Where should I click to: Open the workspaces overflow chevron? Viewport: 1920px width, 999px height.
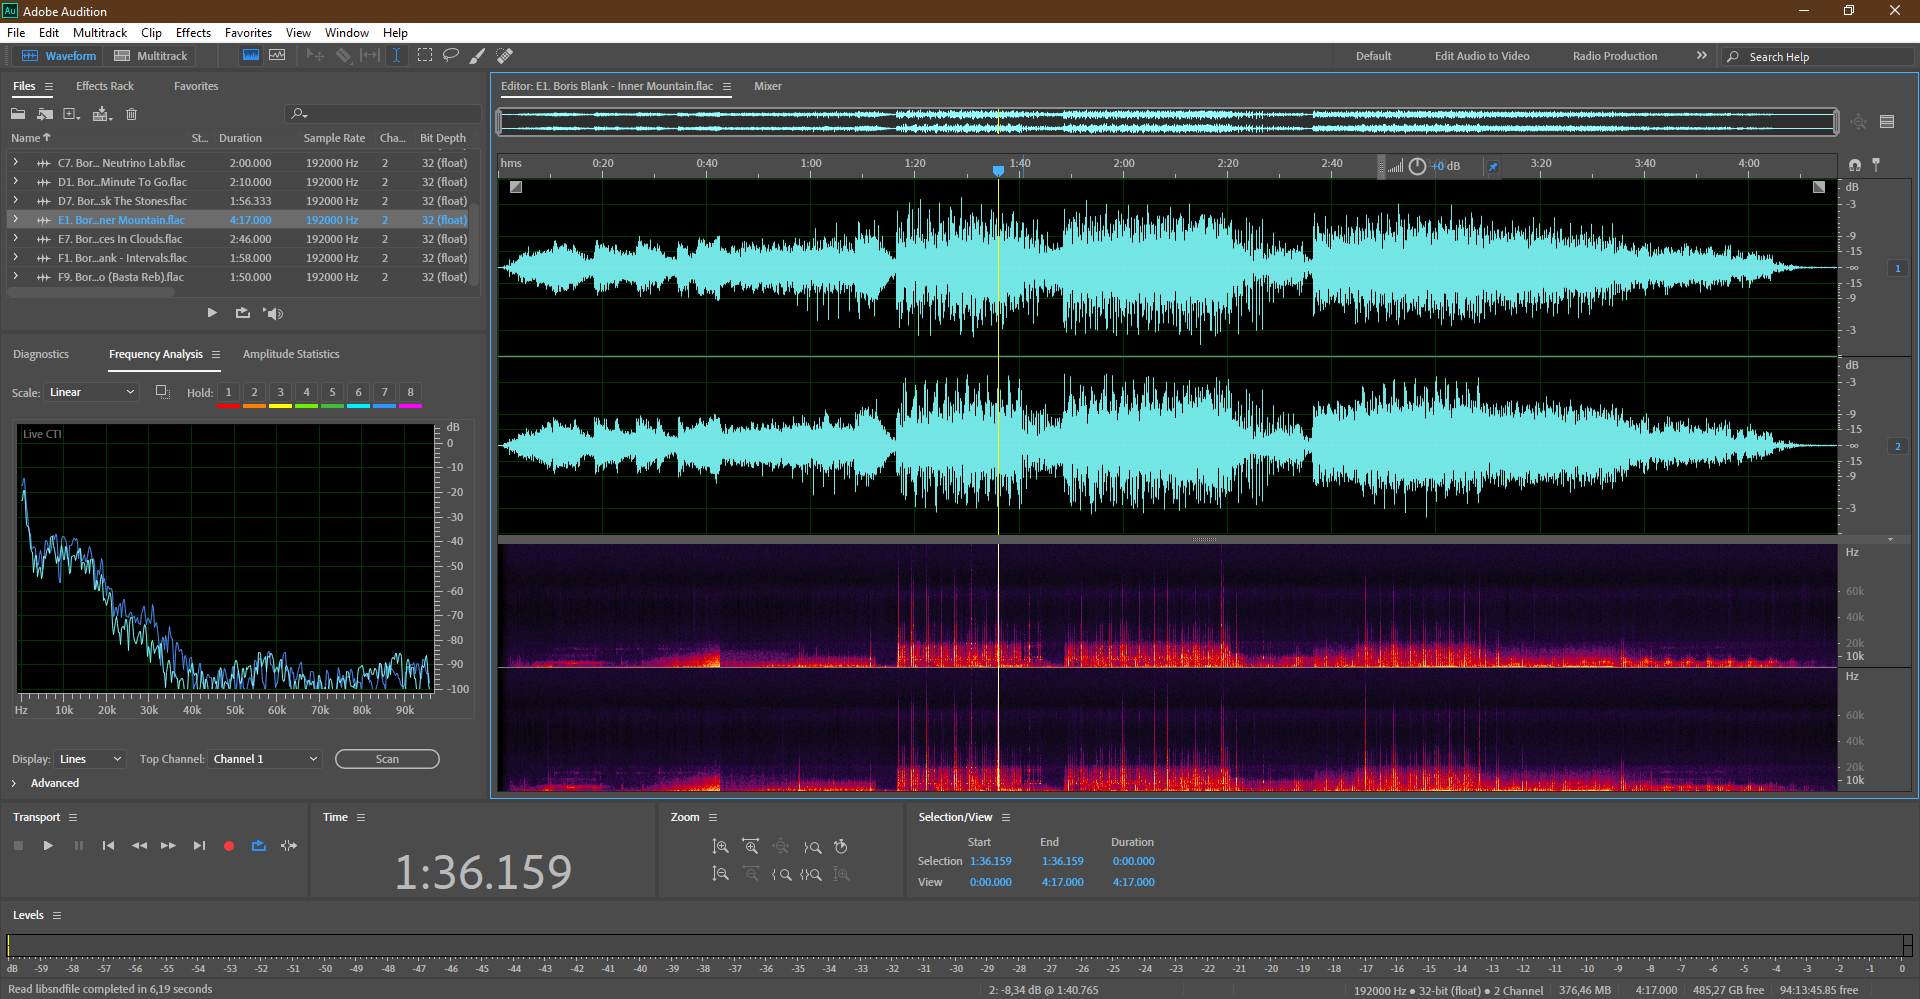tap(1702, 56)
